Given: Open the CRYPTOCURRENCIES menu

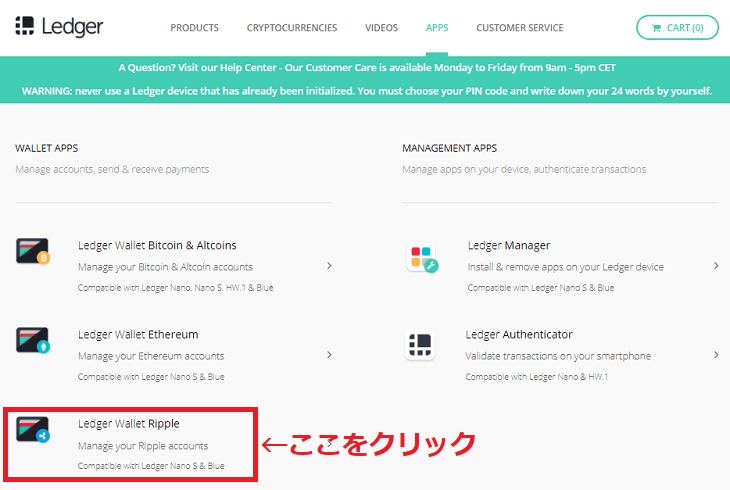Looking at the screenshot, I should (x=292, y=28).
